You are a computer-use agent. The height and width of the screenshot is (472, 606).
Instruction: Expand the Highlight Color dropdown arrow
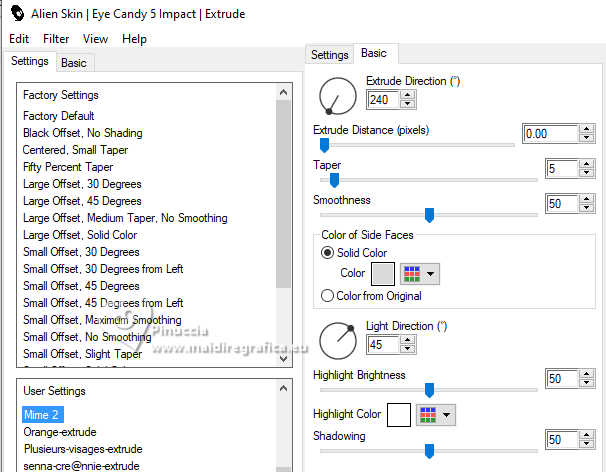pyautogui.click(x=448, y=414)
